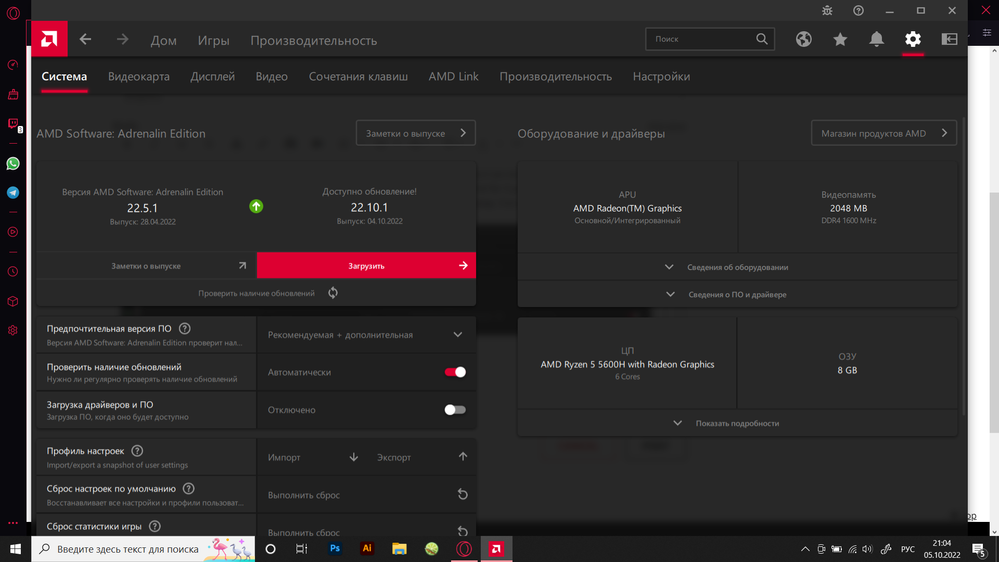Open Заметки о выпуске top button

pyautogui.click(x=415, y=133)
